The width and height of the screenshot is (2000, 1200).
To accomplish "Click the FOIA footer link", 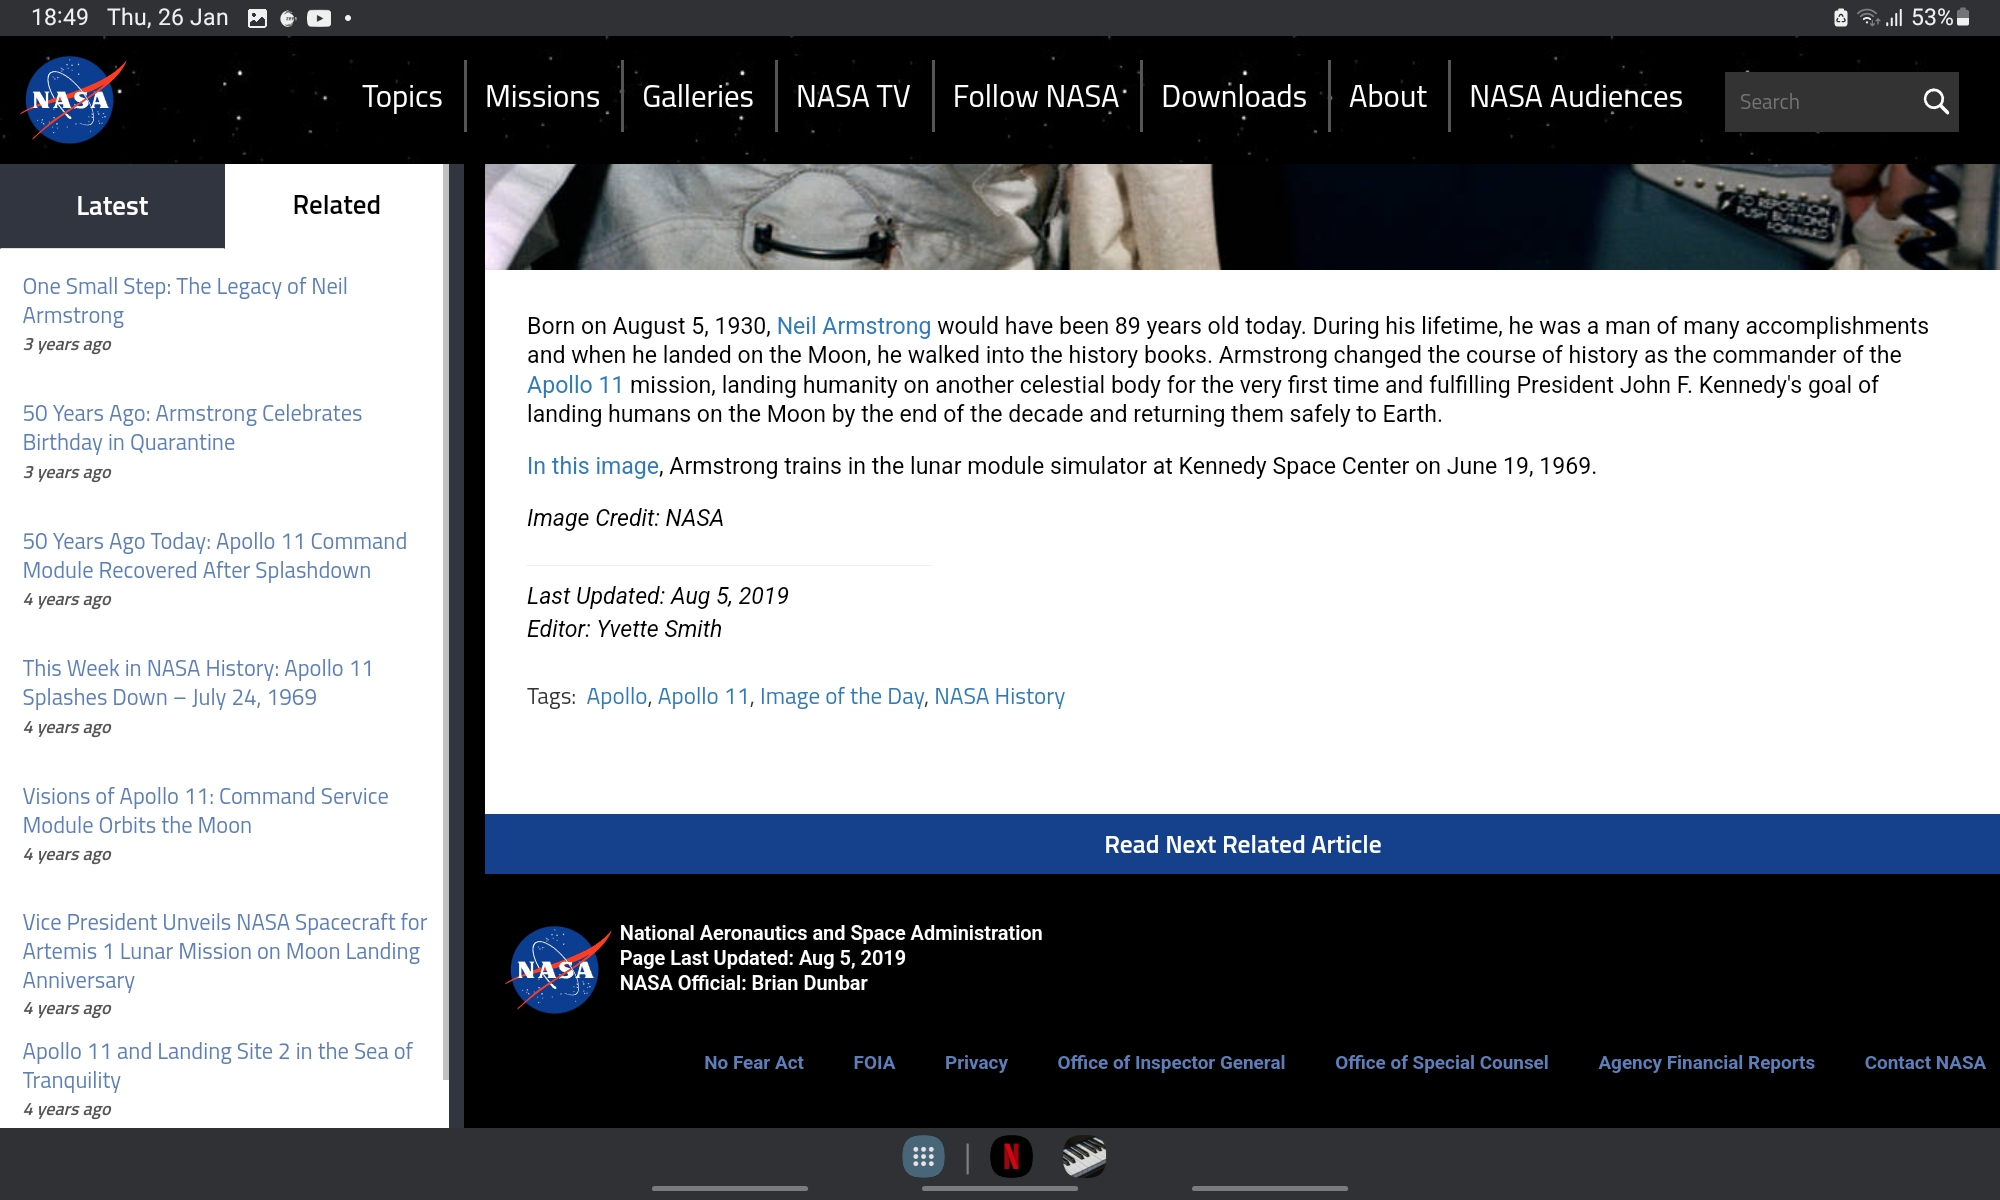I will (x=874, y=1062).
